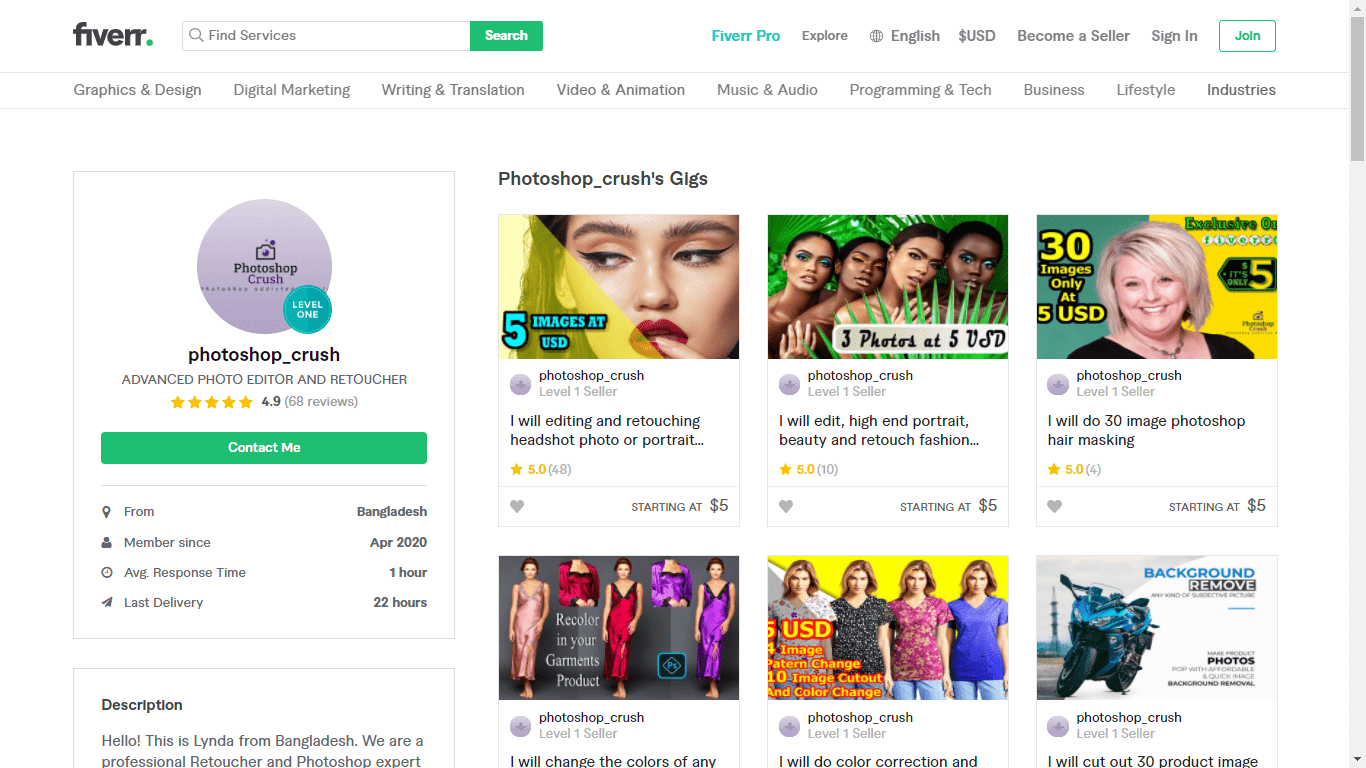Click the 'Apr 2020' member since value
The image size is (1366, 768).
point(398,543)
